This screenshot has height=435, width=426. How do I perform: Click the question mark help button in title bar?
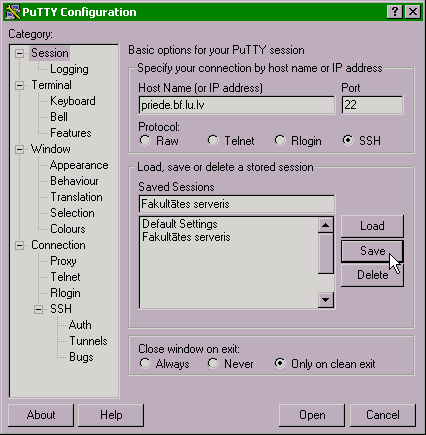pyautogui.click(x=395, y=12)
